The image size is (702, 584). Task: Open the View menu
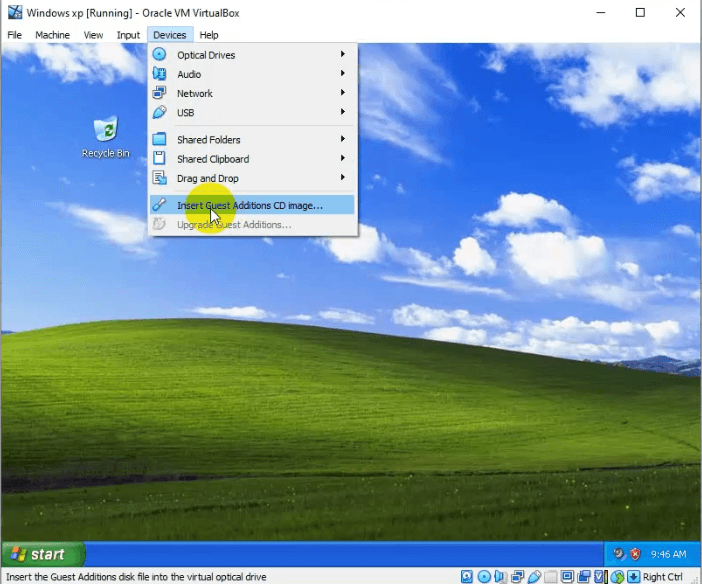(93, 35)
